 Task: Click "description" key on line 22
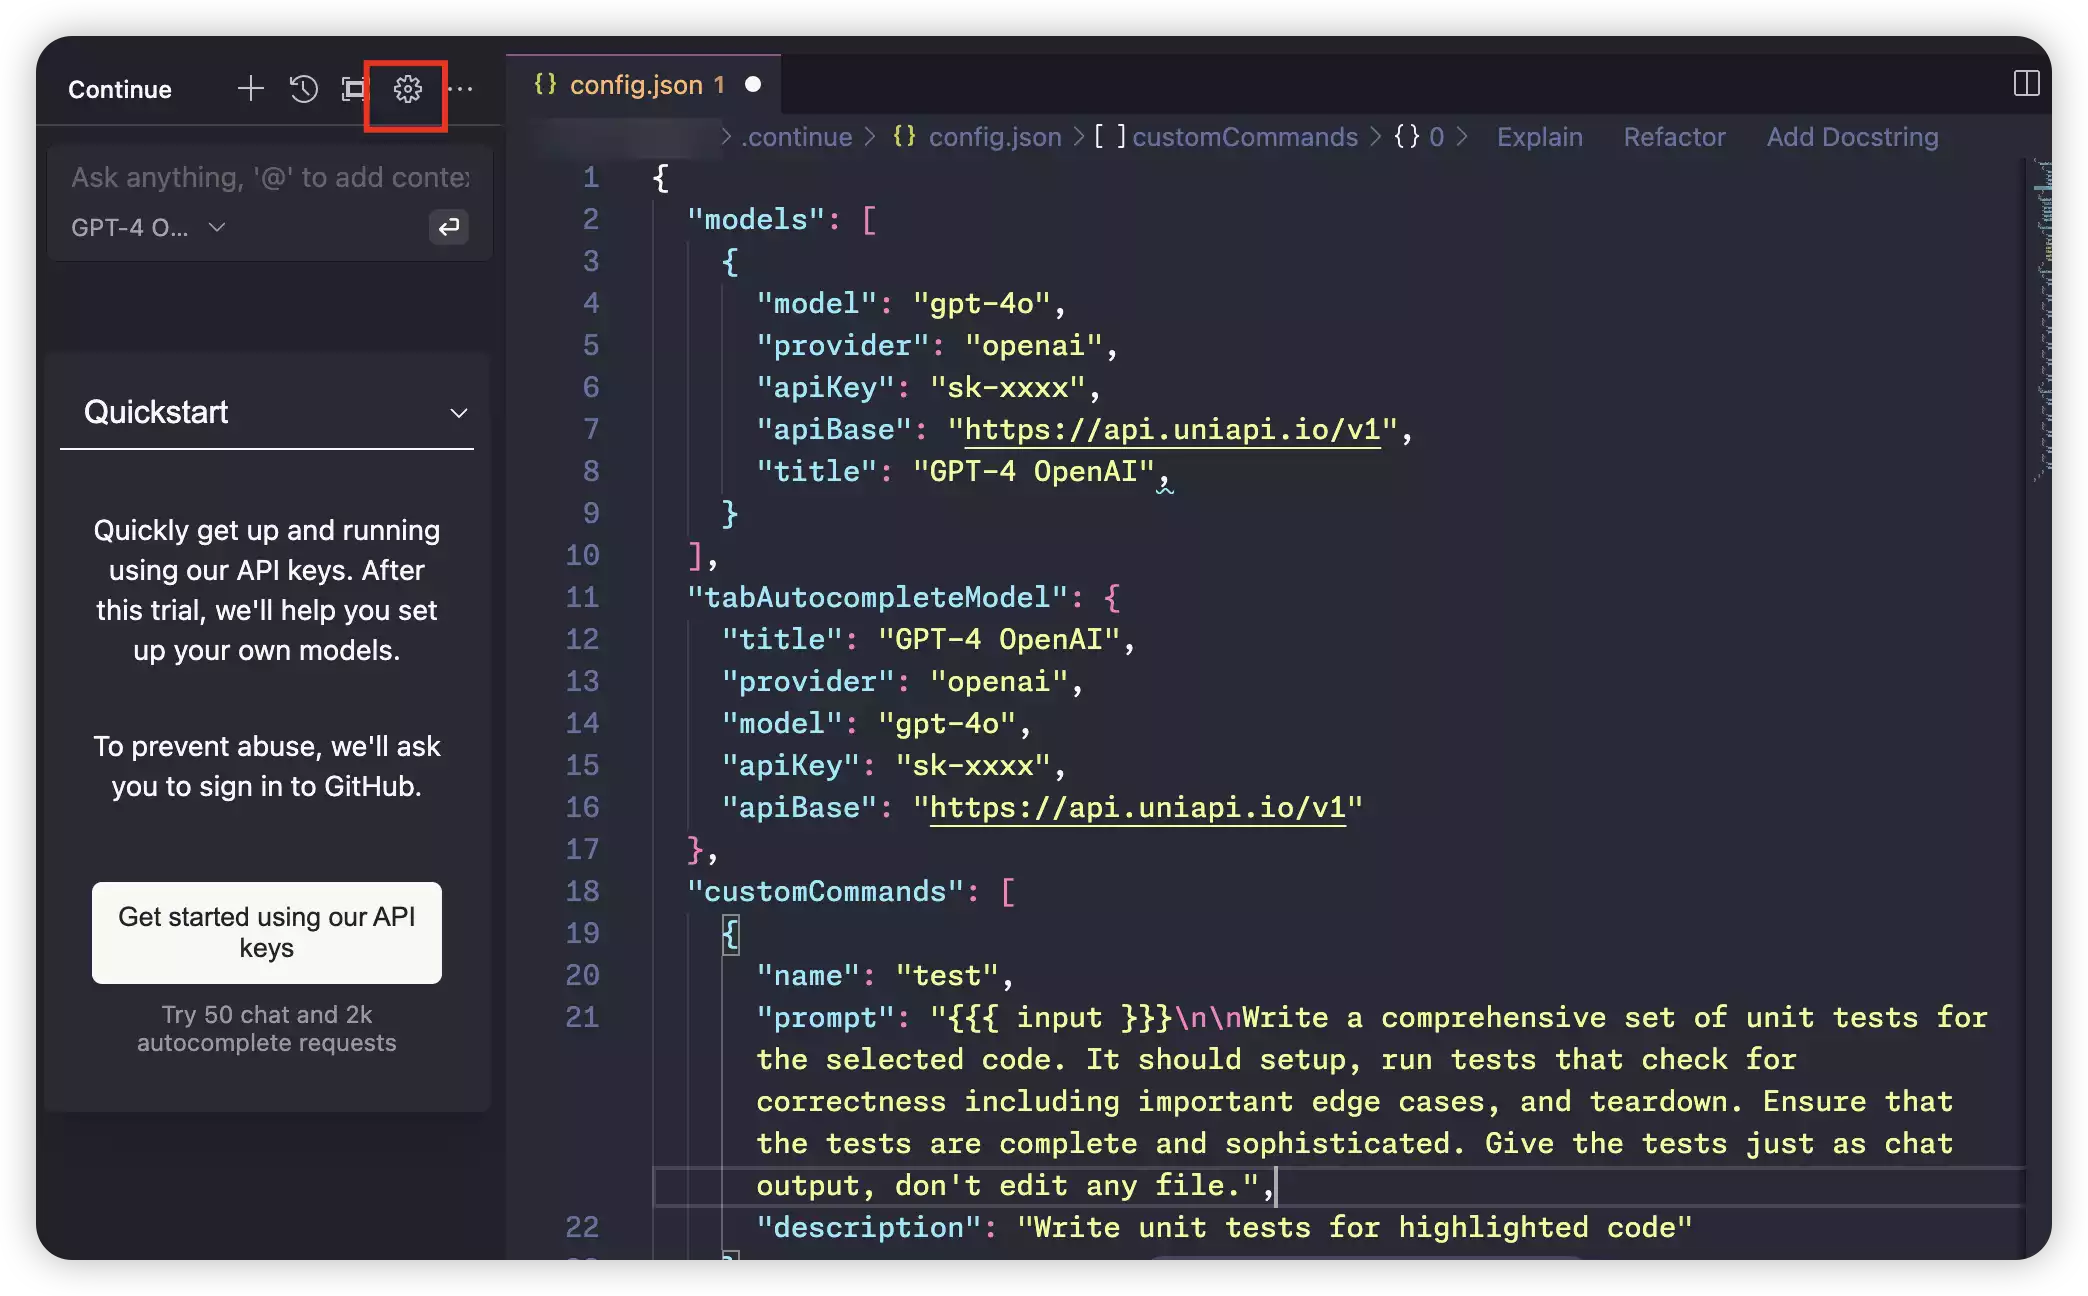(x=868, y=1228)
